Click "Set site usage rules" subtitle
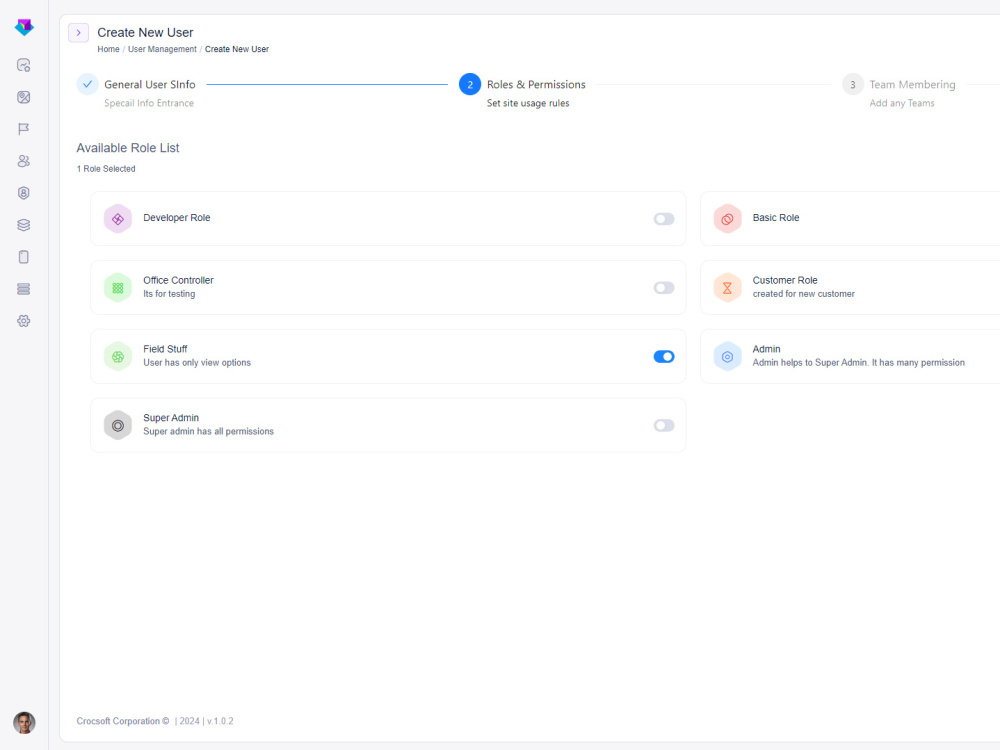 (528, 103)
